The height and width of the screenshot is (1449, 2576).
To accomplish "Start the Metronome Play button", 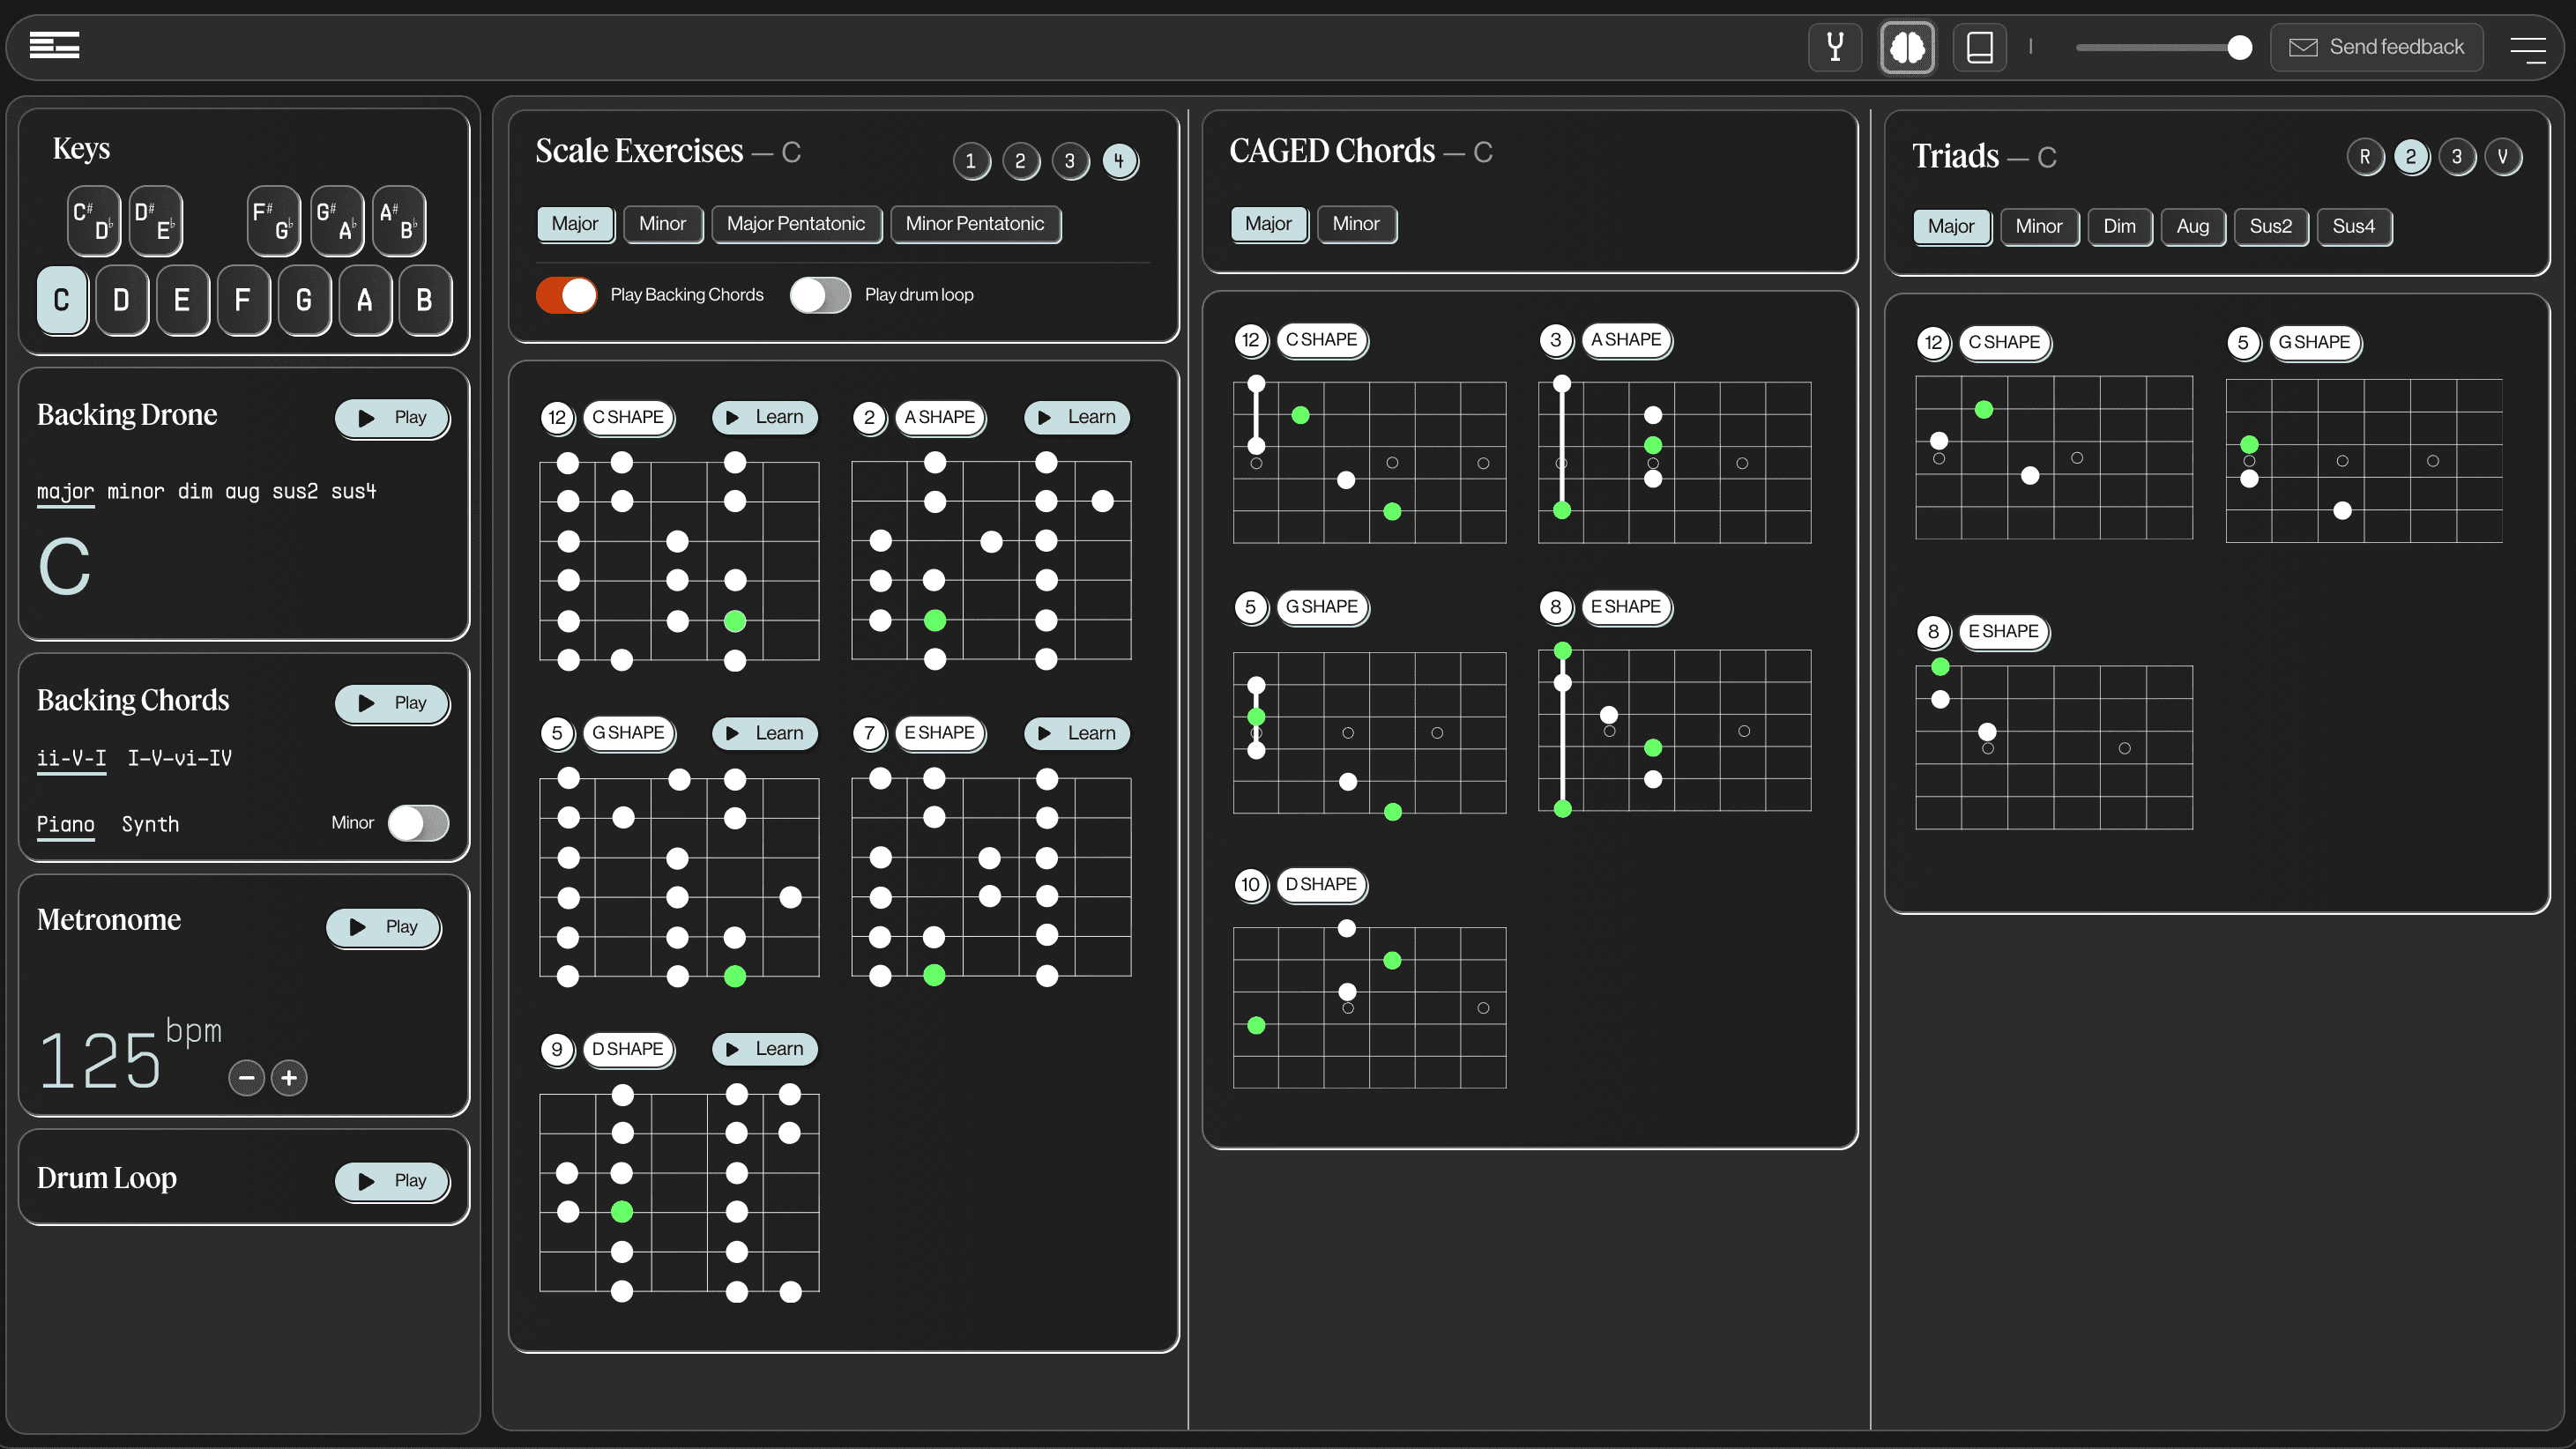I will (x=384, y=927).
